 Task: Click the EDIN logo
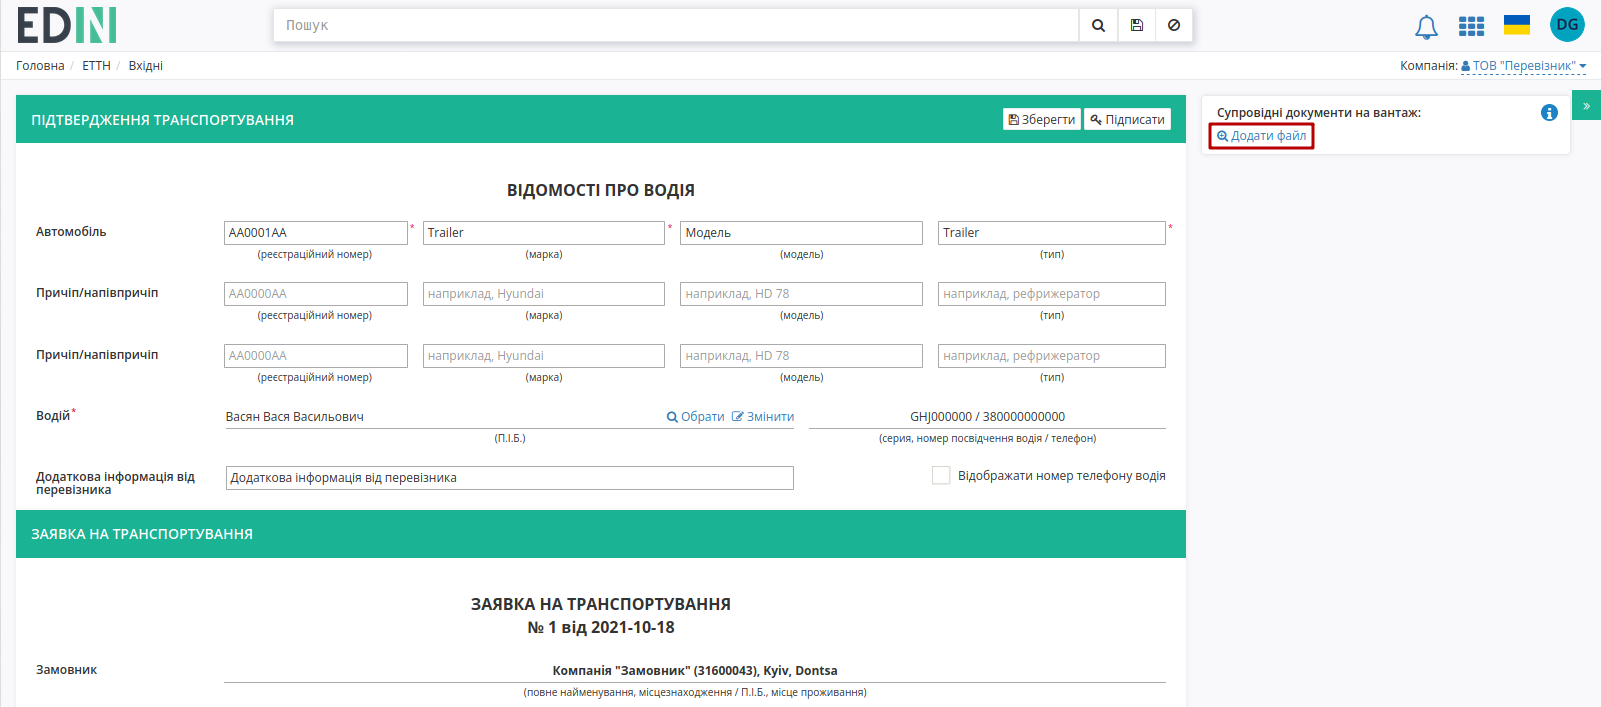click(x=67, y=25)
